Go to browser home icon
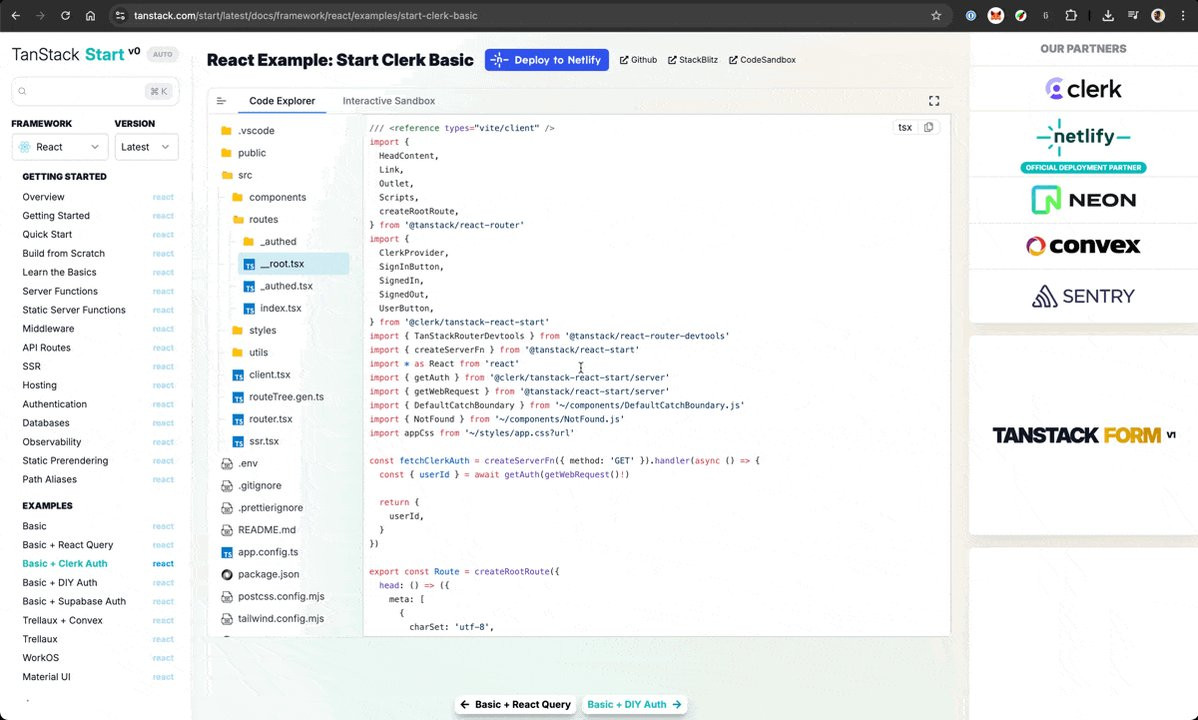 [x=90, y=15]
